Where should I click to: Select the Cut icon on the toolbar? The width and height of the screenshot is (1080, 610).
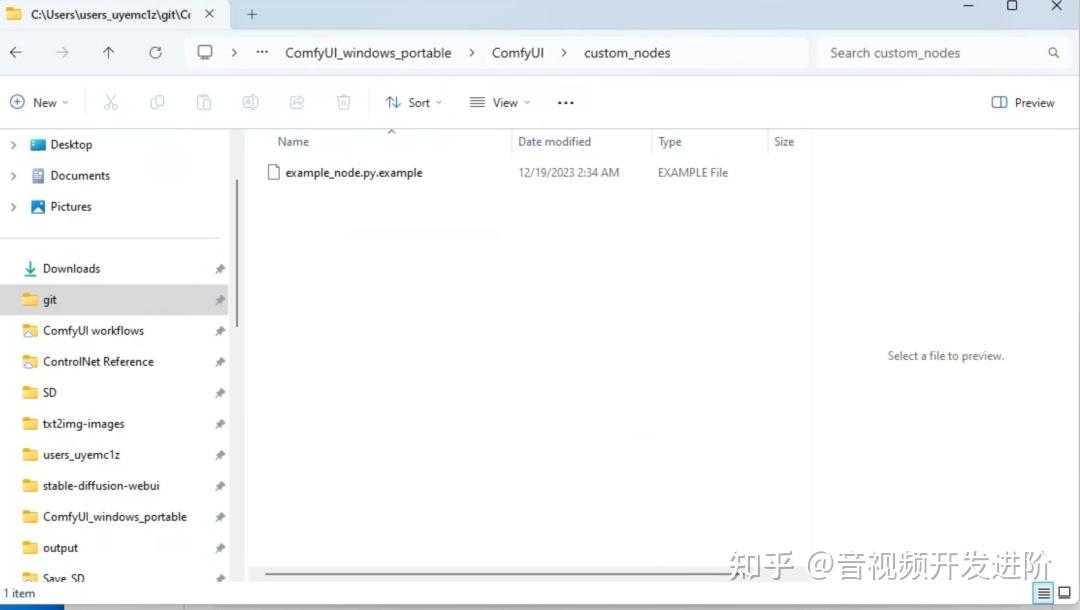click(110, 101)
